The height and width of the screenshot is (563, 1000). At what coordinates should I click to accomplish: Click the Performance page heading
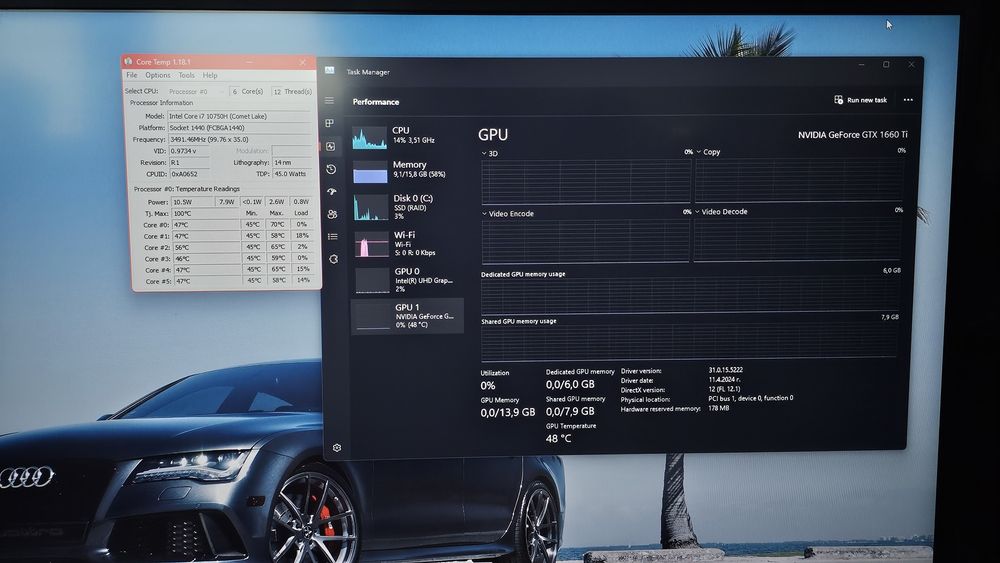tap(376, 102)
